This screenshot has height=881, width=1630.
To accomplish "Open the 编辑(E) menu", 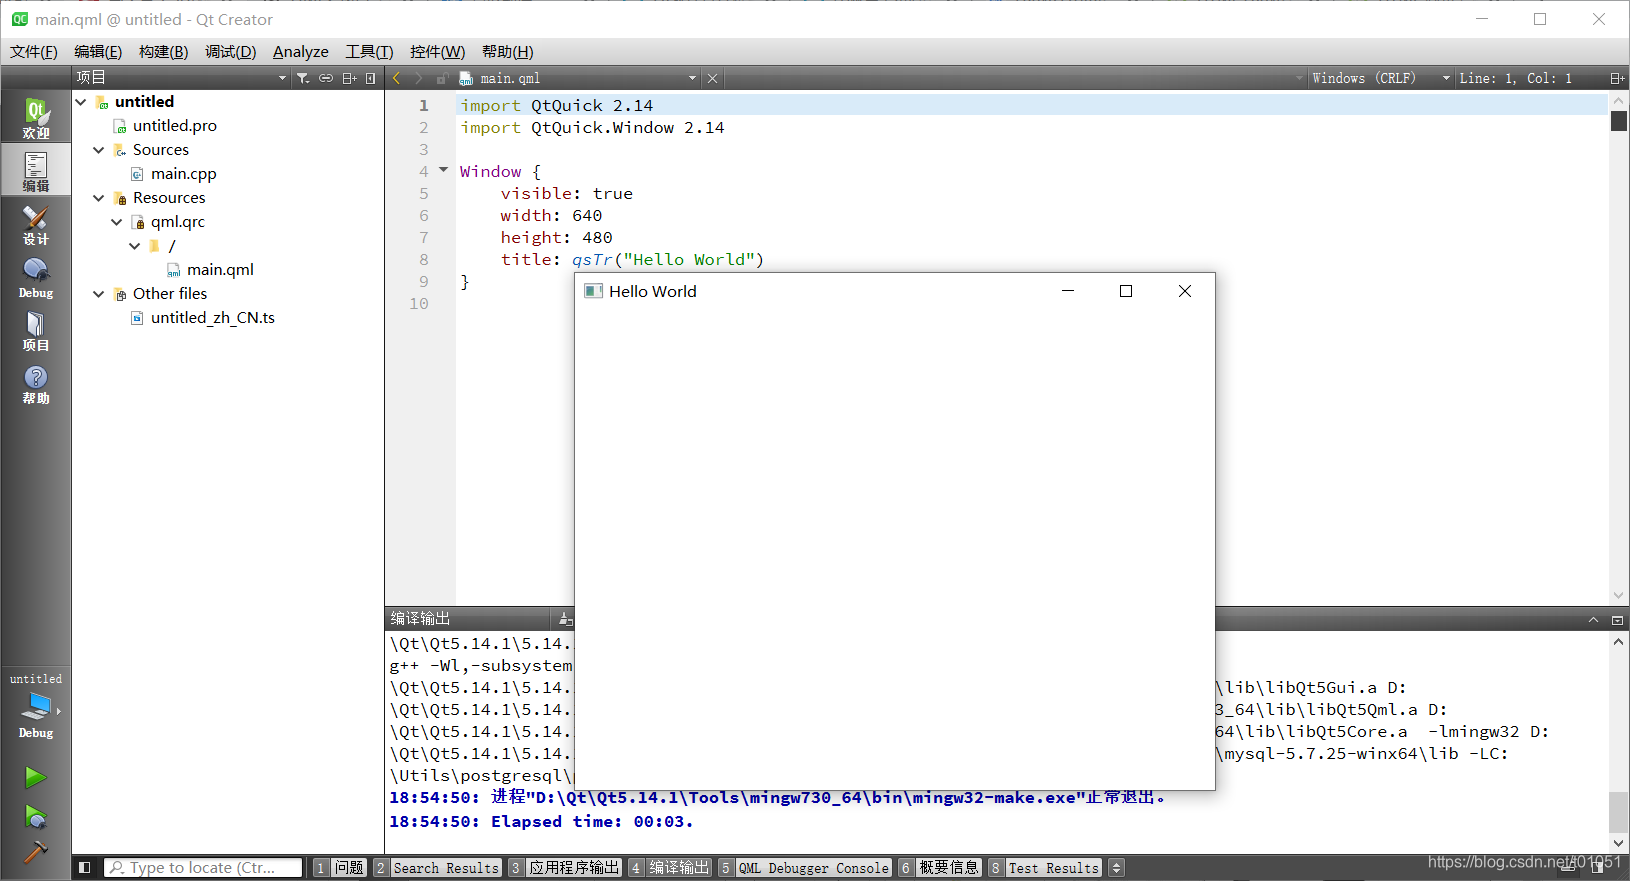I will (x=98, y=52).
